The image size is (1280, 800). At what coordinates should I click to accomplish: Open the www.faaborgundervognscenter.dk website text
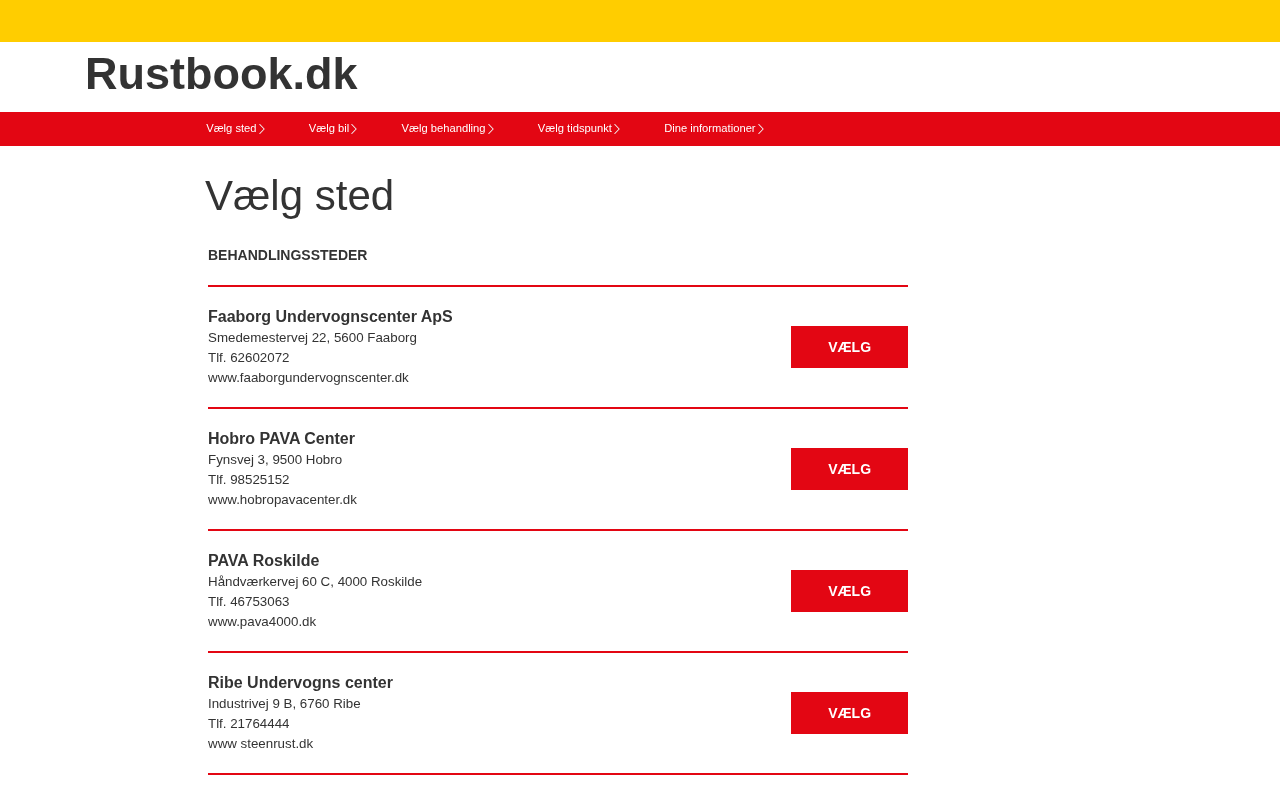pyautogui.click(x=308, y=378)
